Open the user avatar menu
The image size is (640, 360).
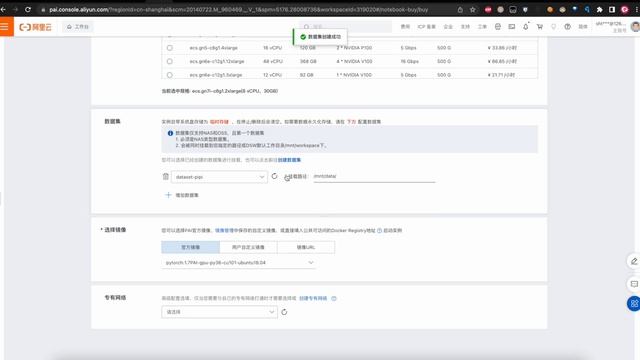tap(635, 27)
